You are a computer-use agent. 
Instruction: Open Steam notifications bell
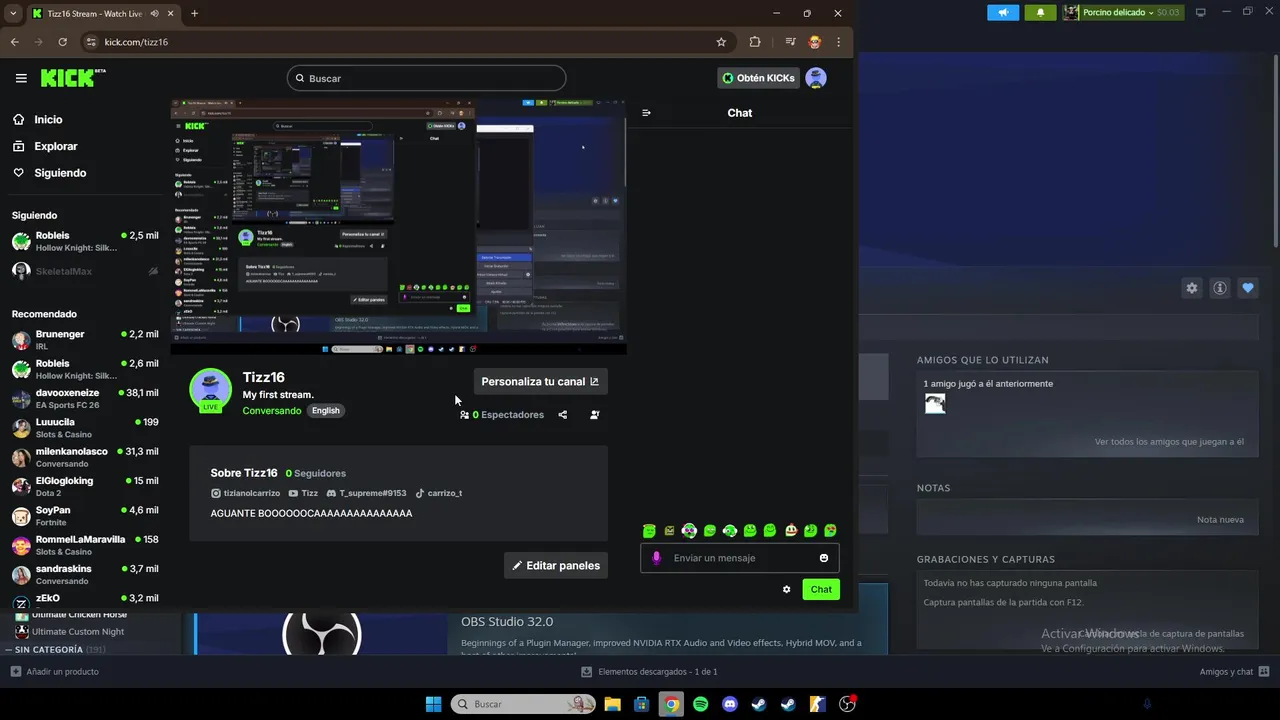click(x=1040, y=12)
